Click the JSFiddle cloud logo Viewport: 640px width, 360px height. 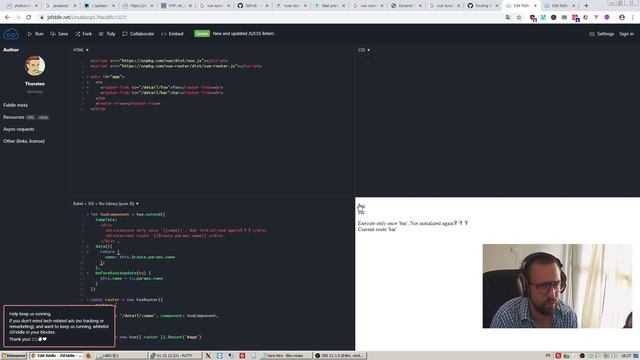11,34
